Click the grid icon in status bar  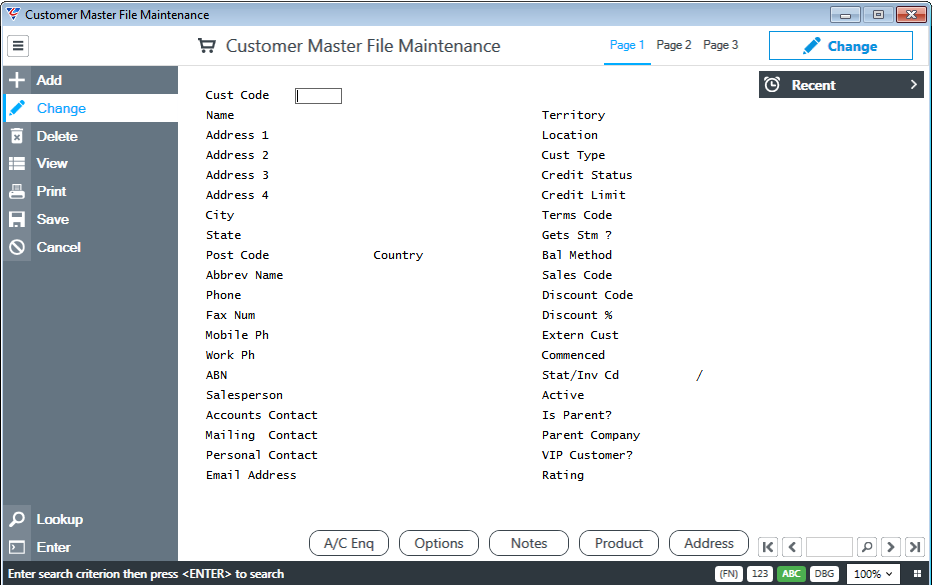[917, 574]
